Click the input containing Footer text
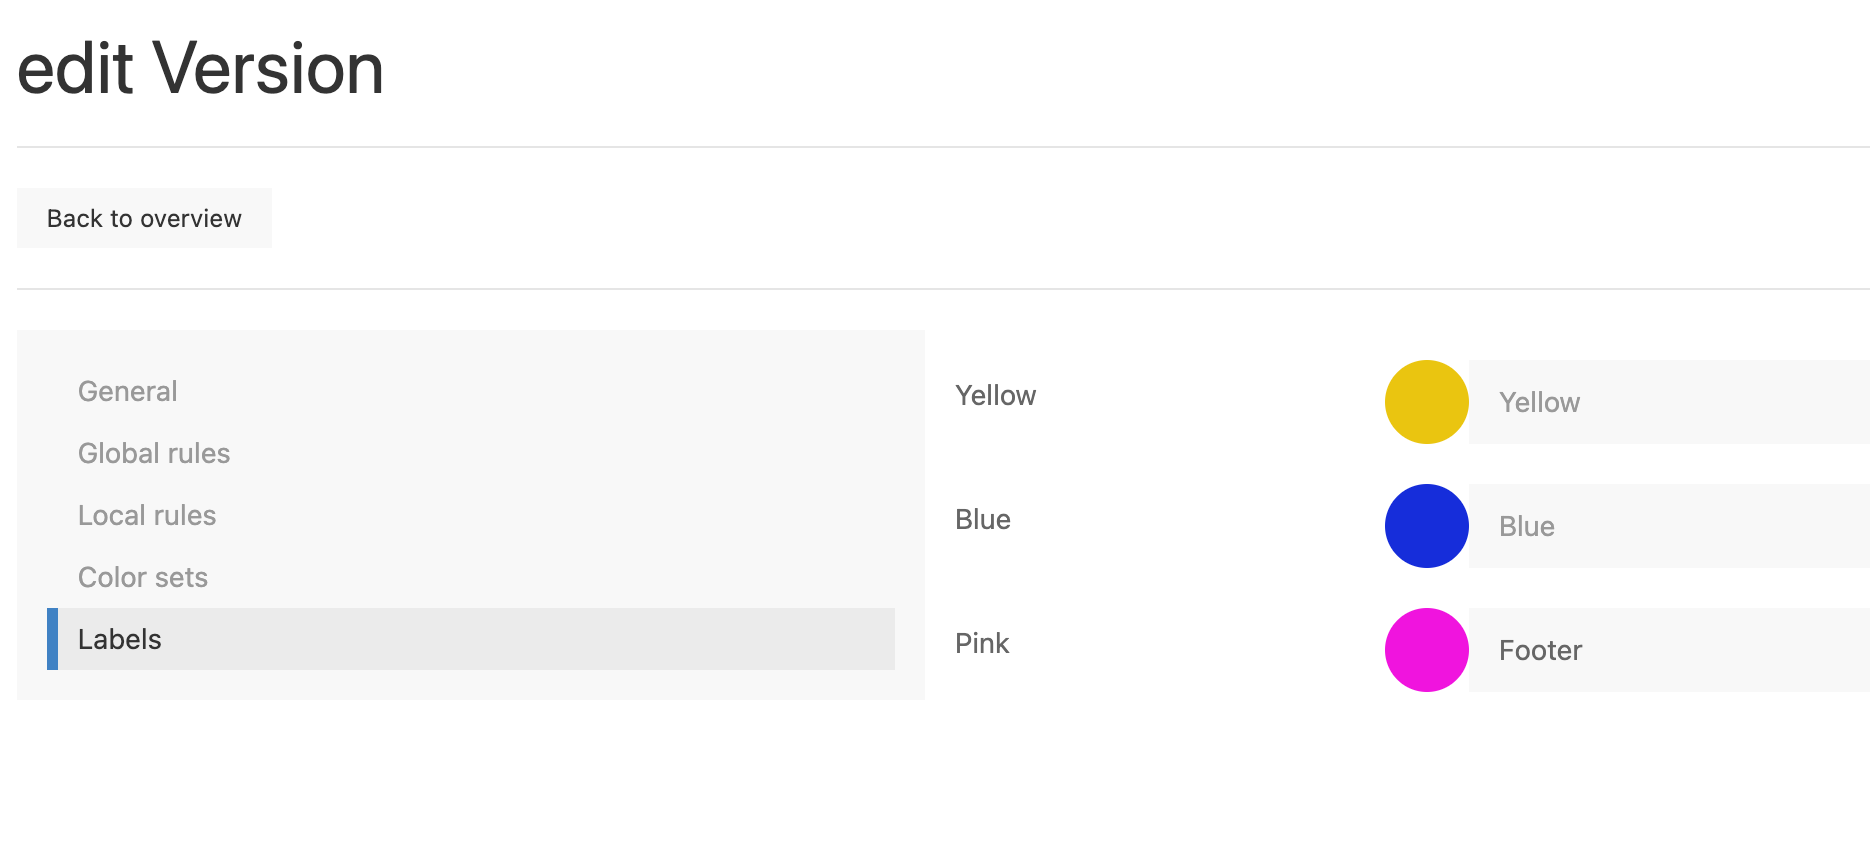1870x844 pixels. 1668,650
